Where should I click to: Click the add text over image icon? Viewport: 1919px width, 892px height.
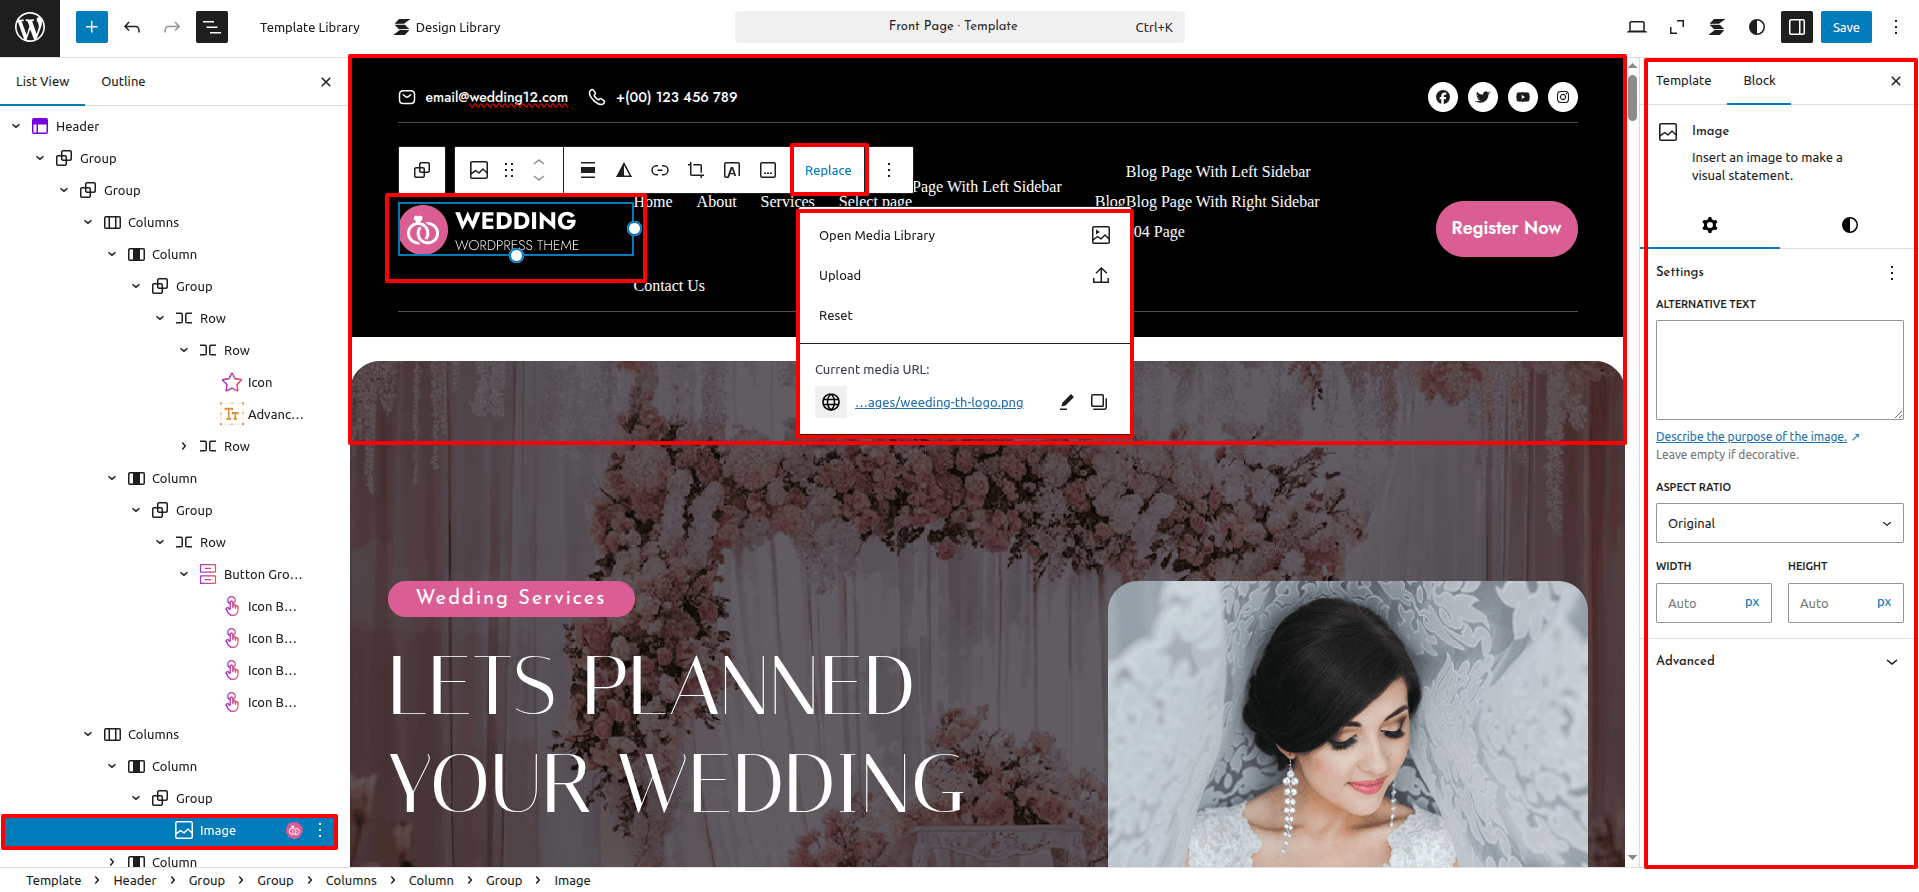coord(732,170)
